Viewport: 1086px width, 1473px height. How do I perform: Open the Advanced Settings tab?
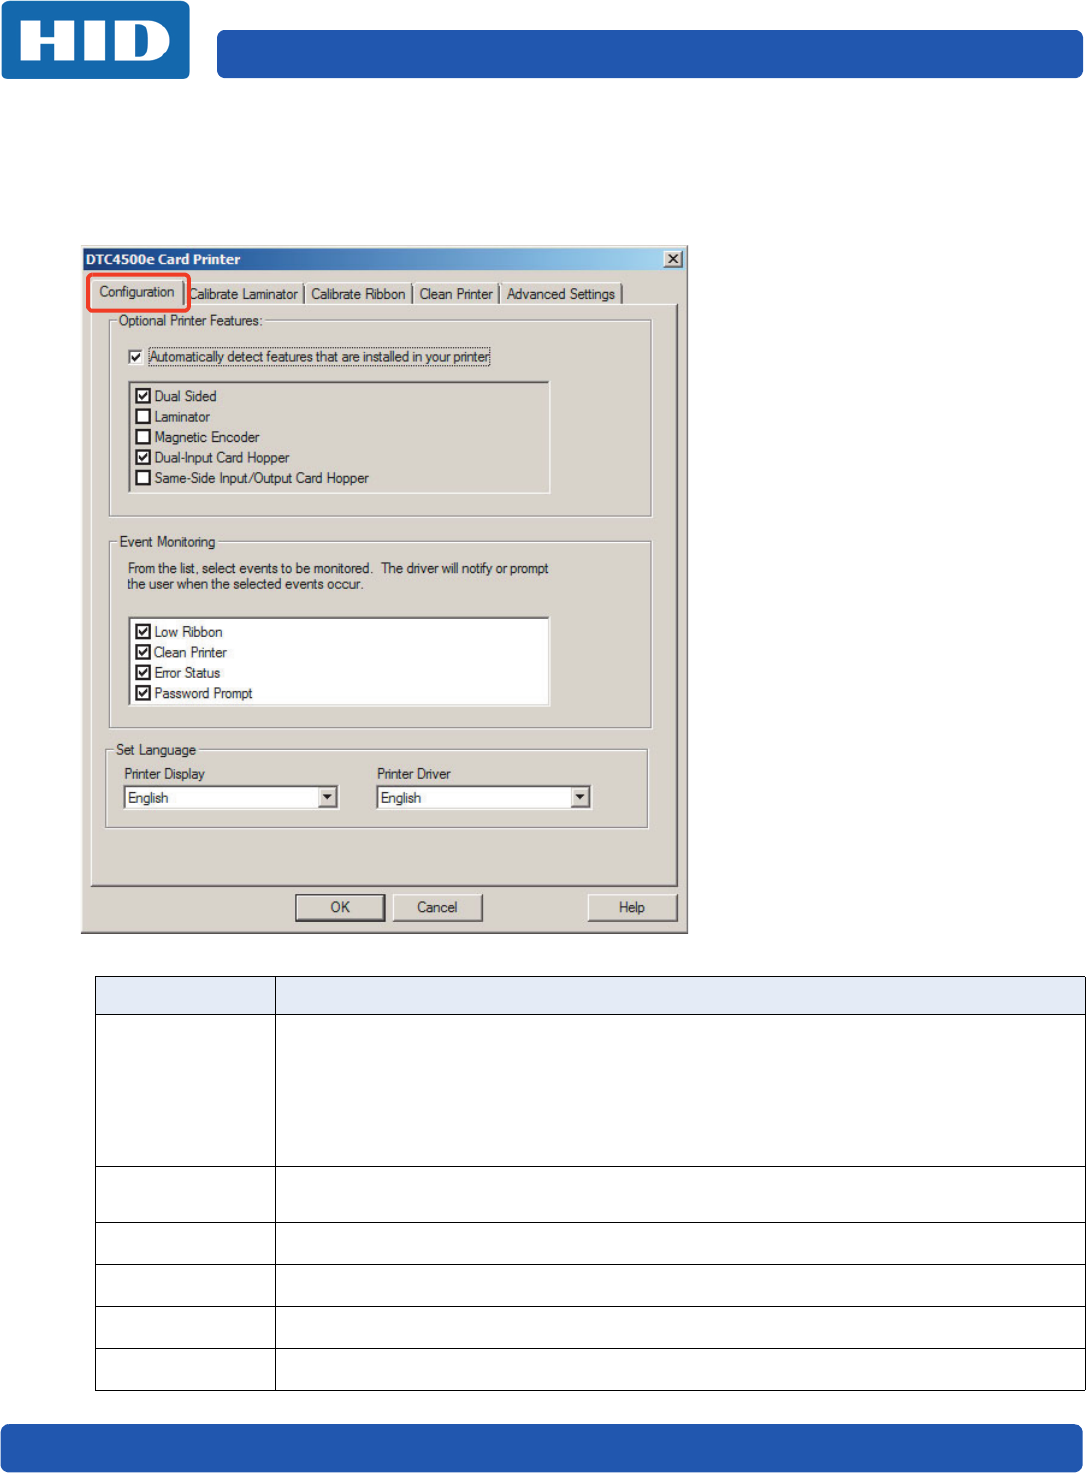(x=561, y=294)
